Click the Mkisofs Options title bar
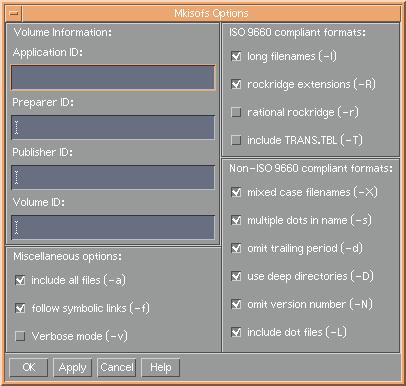This screenshot has height=386, width=406. (211, 13)
